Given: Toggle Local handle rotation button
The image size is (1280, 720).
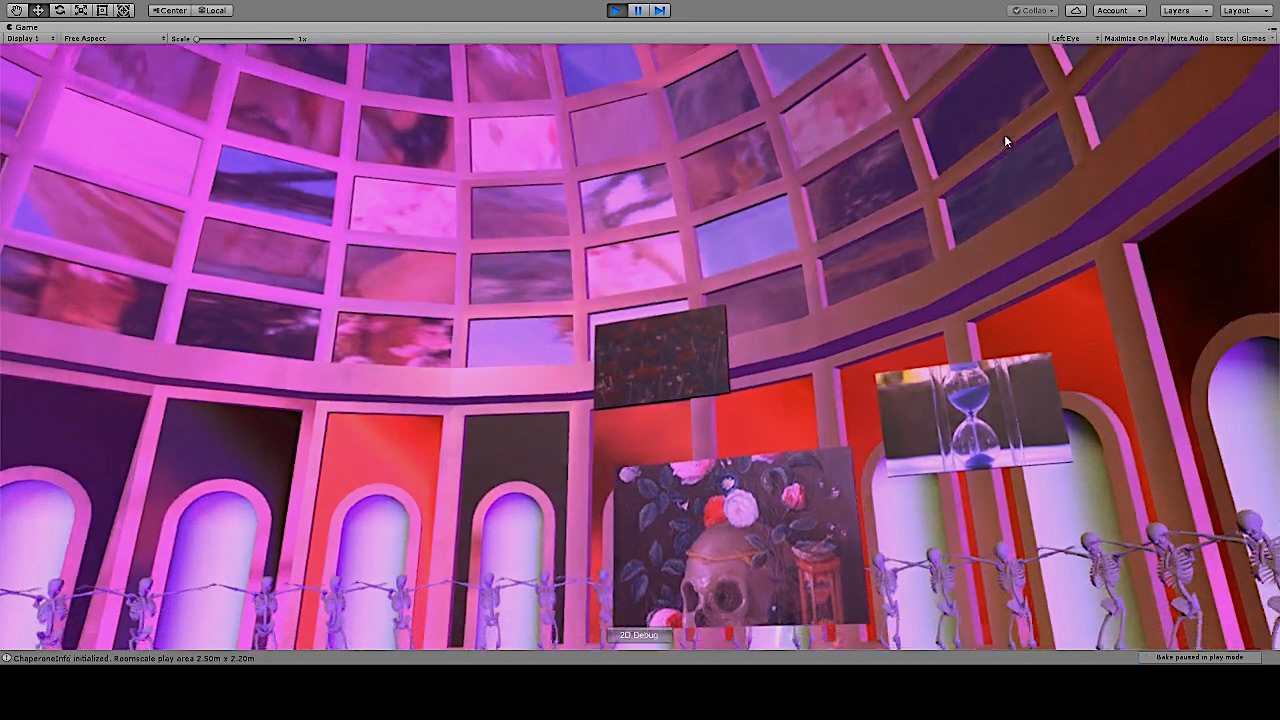Looking at the screenshot, I should [211, 10].
